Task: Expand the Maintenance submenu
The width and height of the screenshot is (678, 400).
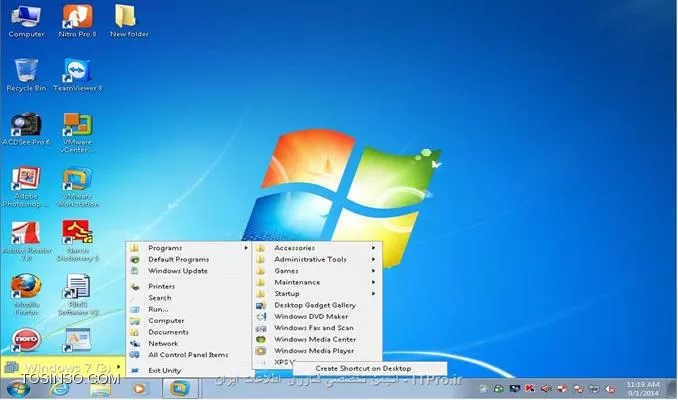Action: [x=316, y=282]
